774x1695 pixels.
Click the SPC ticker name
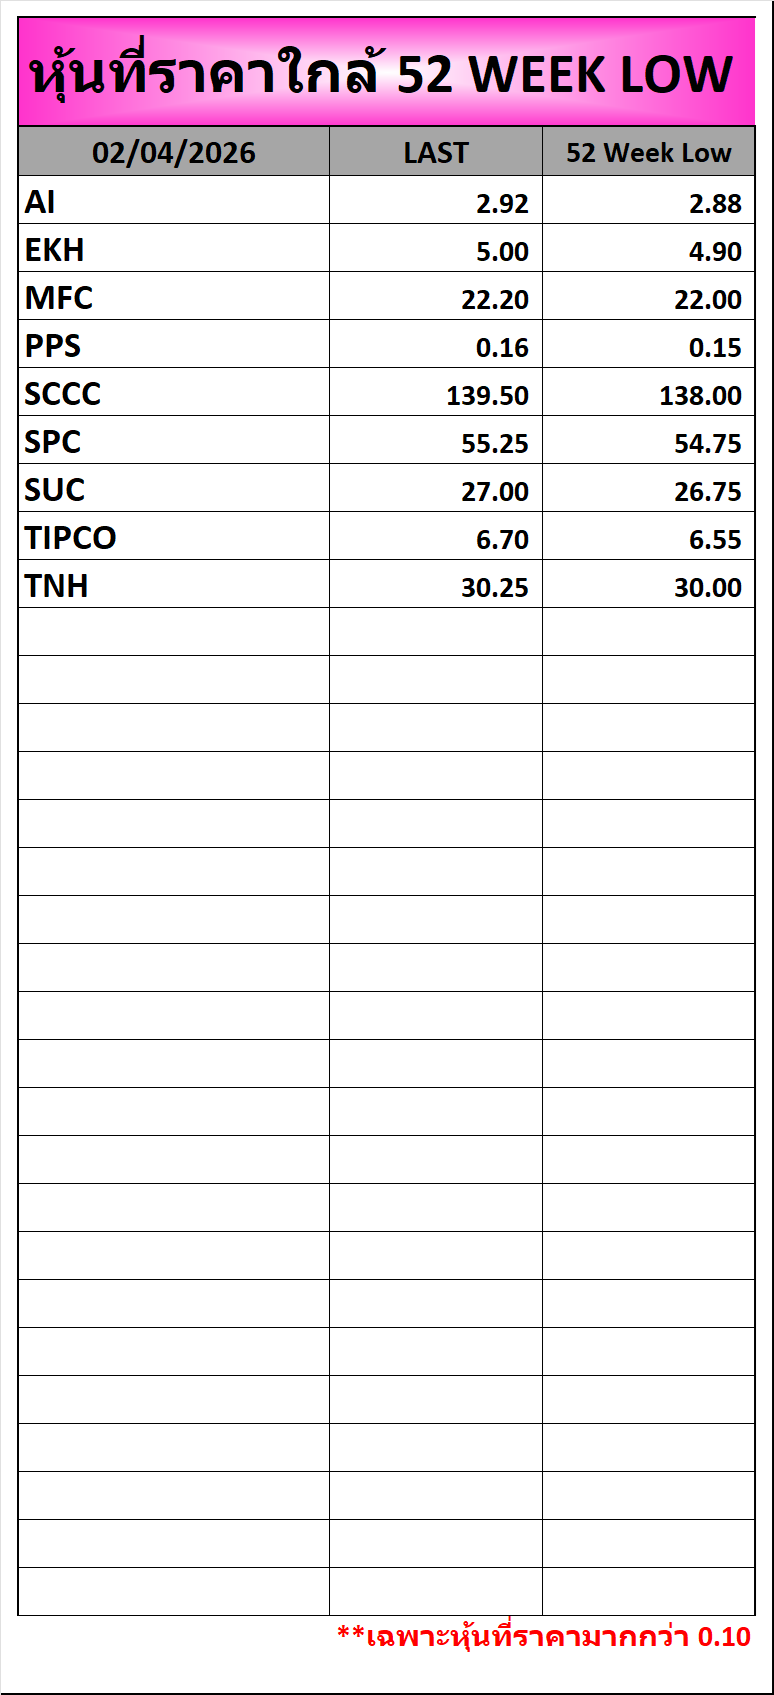coord(53,442)
